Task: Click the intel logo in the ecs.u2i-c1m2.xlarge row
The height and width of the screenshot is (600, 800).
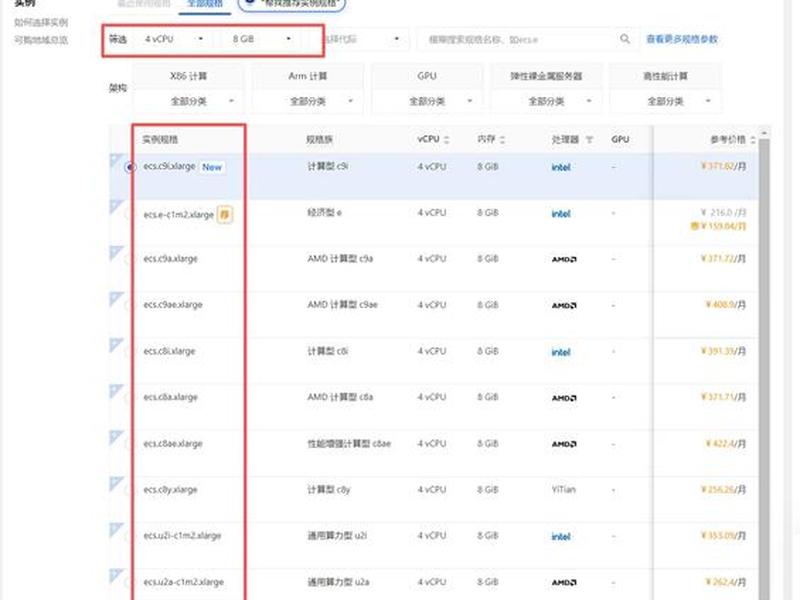Action: coord(561,536)
